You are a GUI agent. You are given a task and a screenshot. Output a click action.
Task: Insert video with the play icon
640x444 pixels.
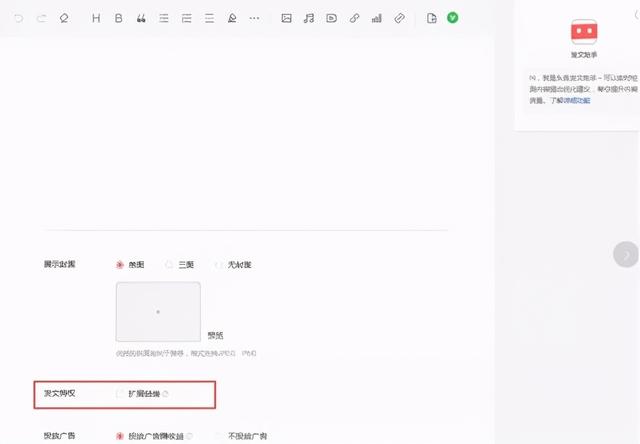coord(331,18)
